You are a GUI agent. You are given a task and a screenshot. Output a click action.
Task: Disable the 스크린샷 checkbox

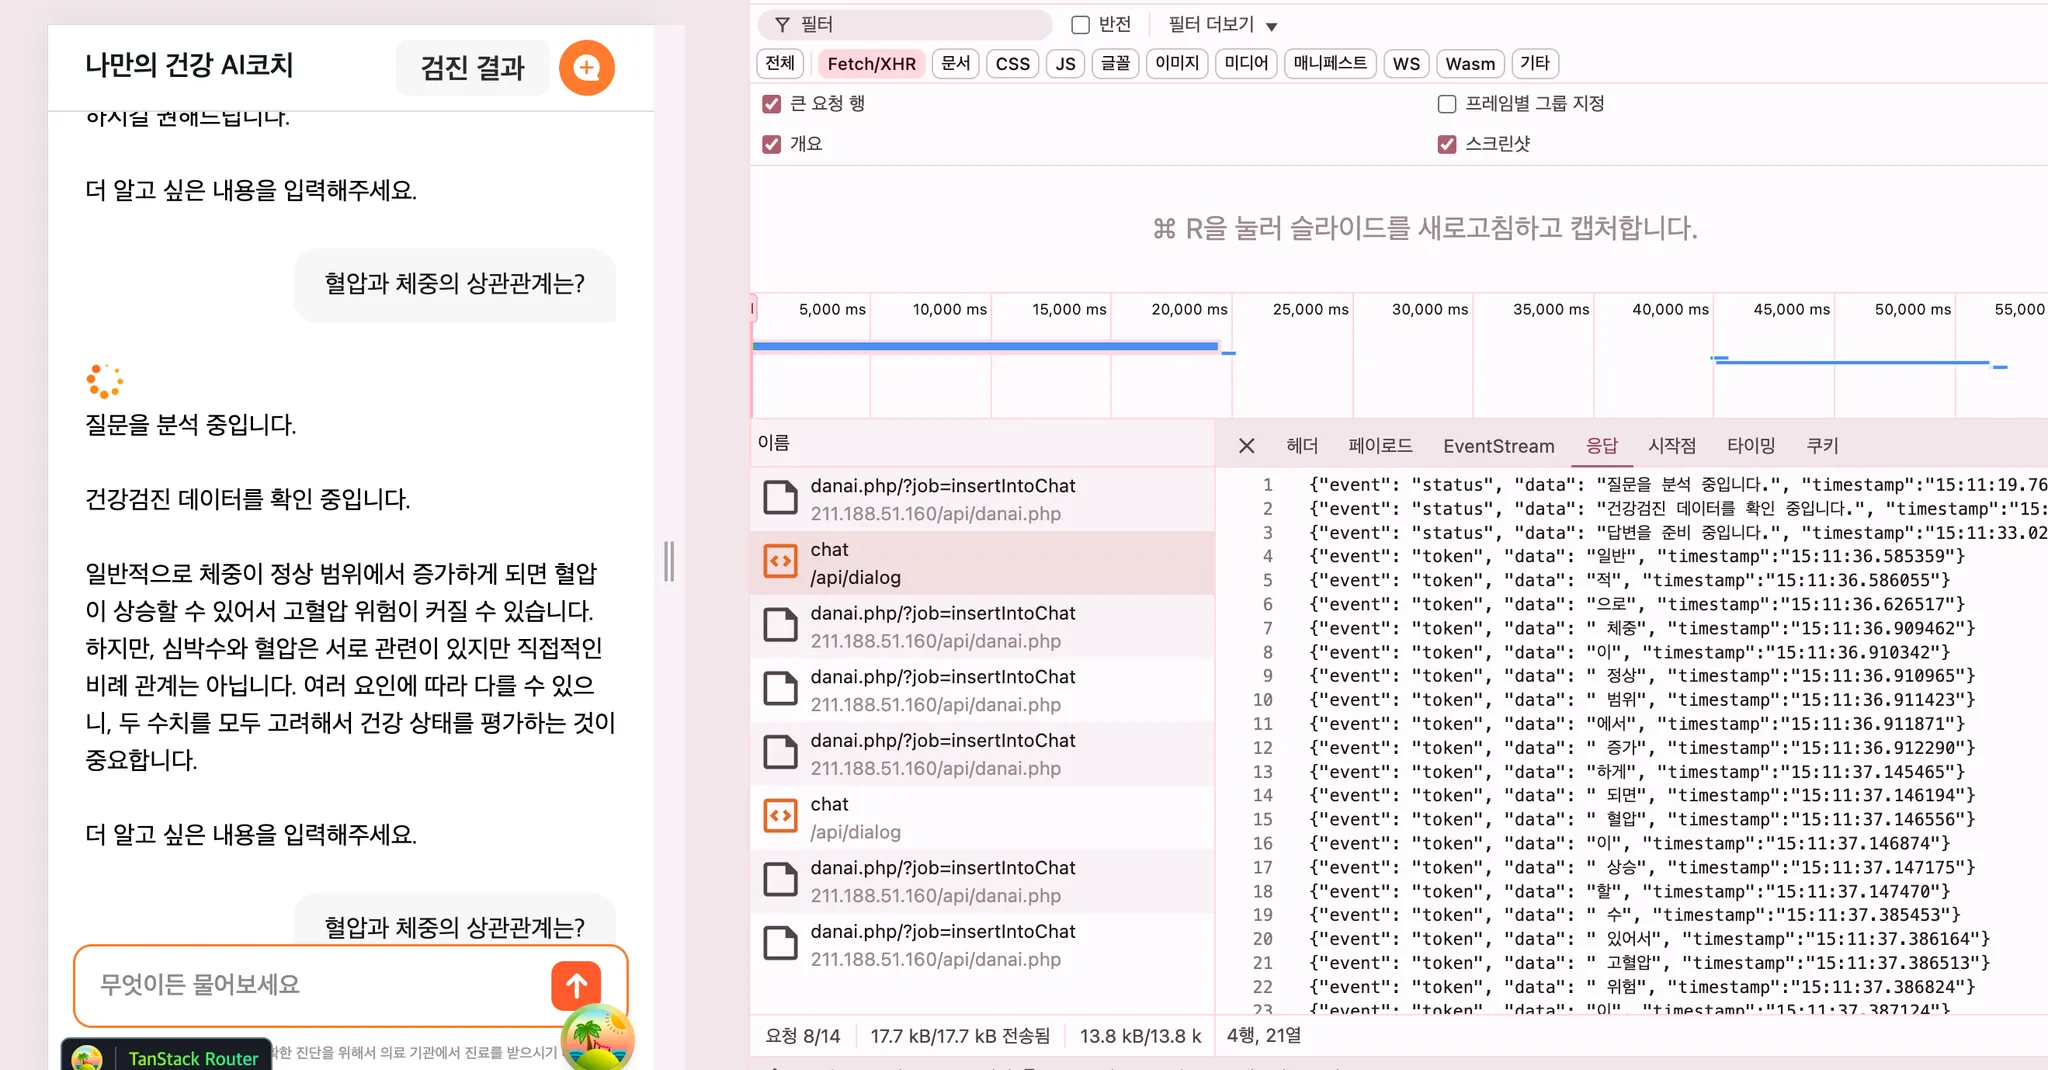coord(1446,144)
